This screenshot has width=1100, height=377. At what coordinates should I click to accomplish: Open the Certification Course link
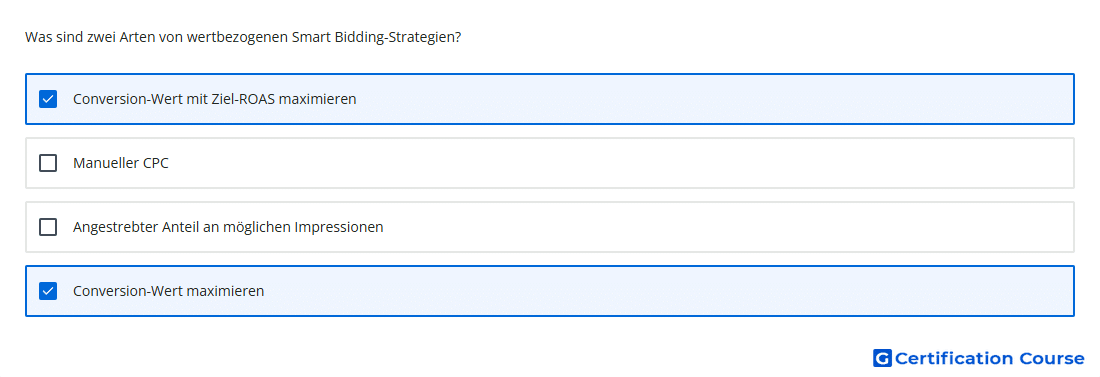click(x=979, y=359)
